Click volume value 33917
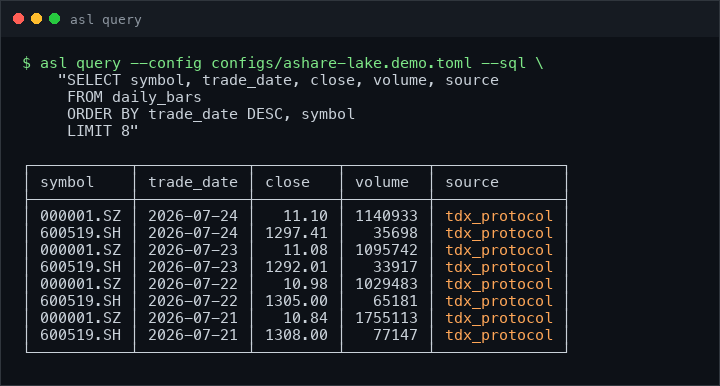 point(395,267)
